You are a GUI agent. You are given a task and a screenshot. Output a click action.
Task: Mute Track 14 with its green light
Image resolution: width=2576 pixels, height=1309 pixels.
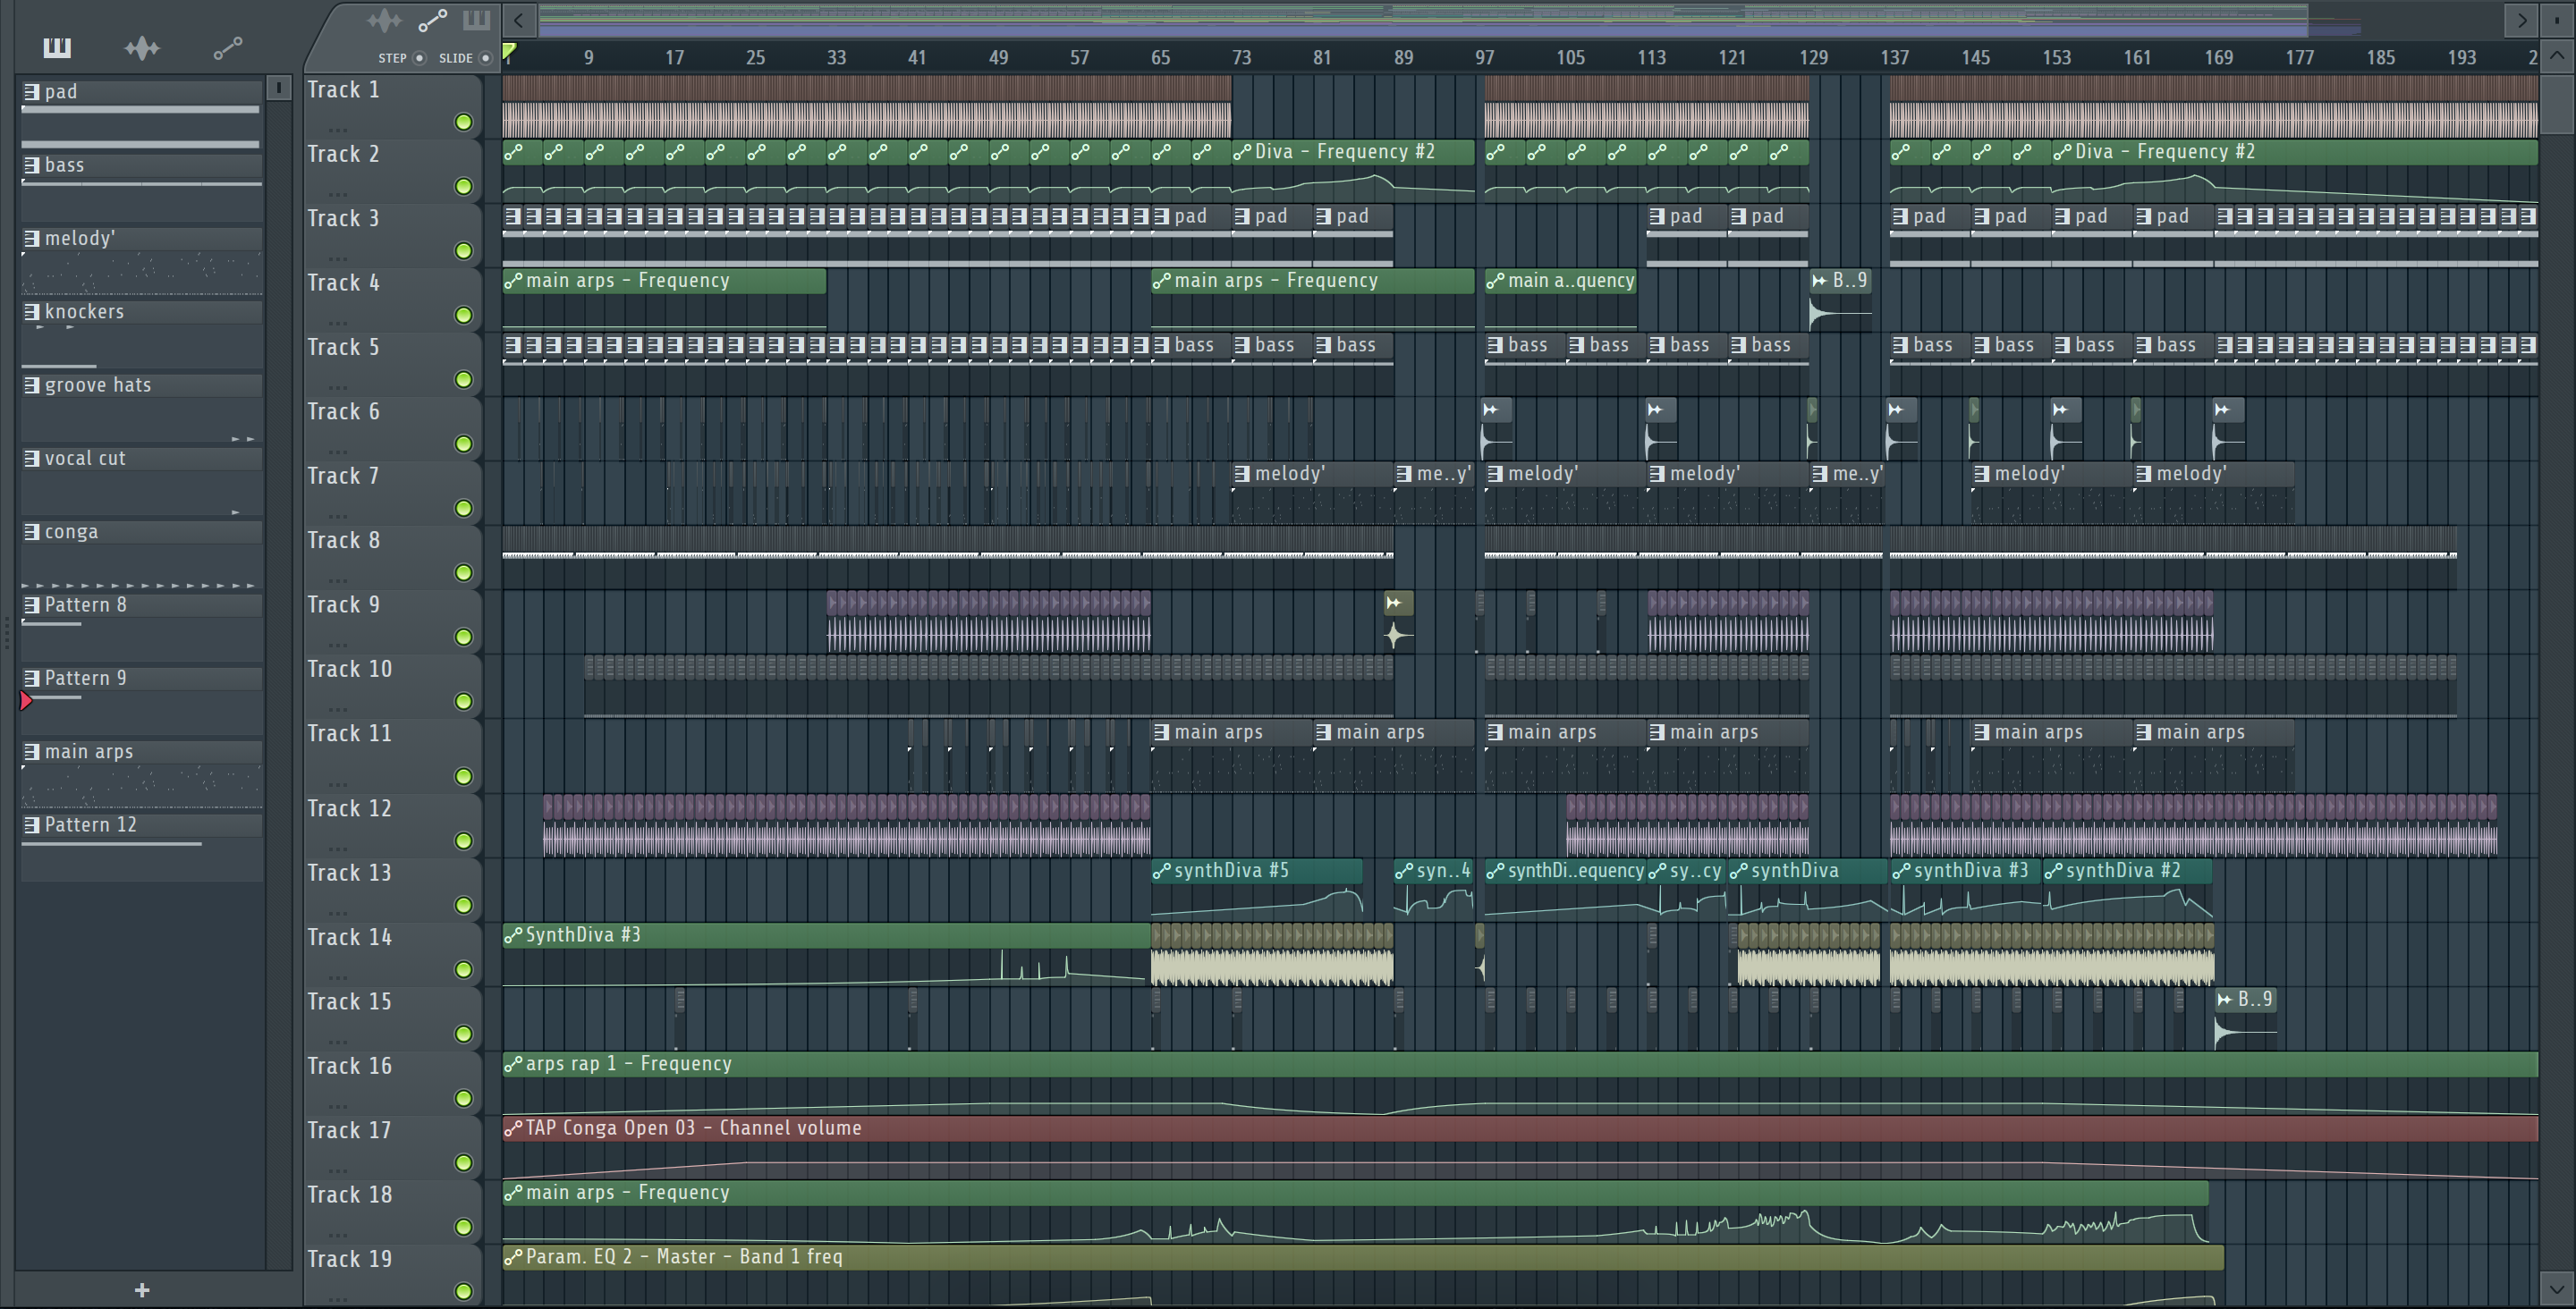point(463,969)
